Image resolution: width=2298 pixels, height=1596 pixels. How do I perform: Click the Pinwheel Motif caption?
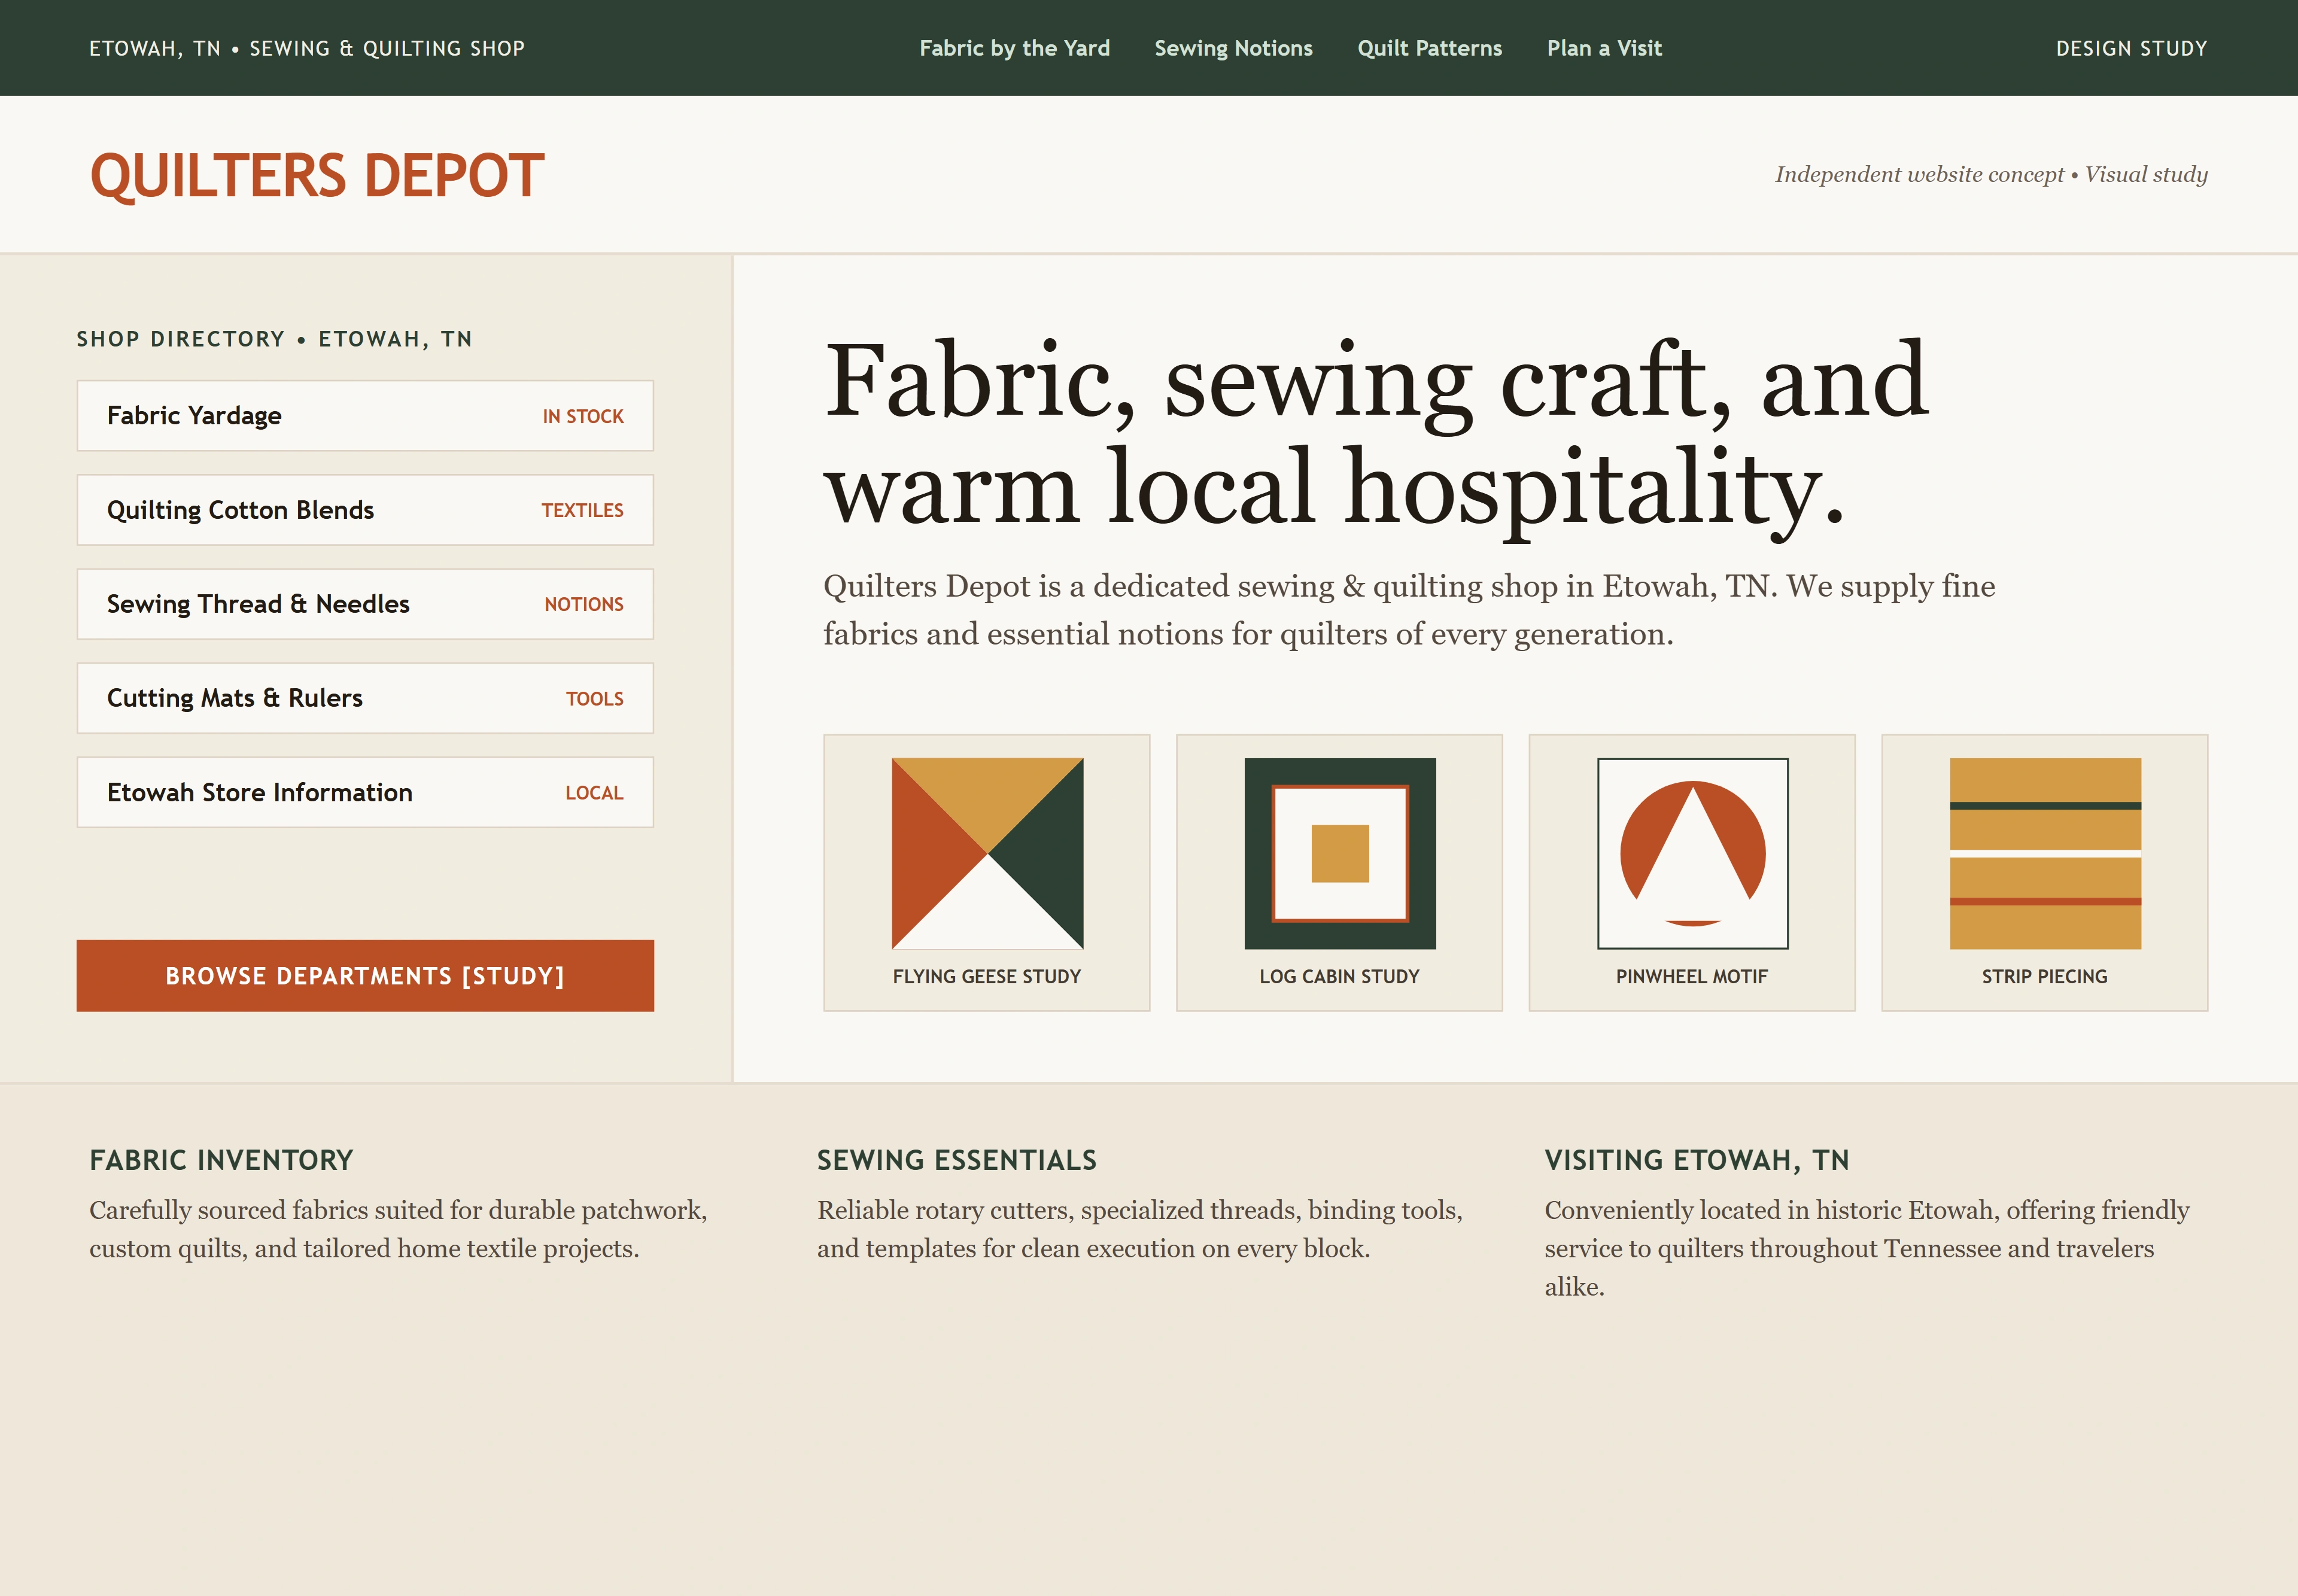click(x=1692, y=976)
